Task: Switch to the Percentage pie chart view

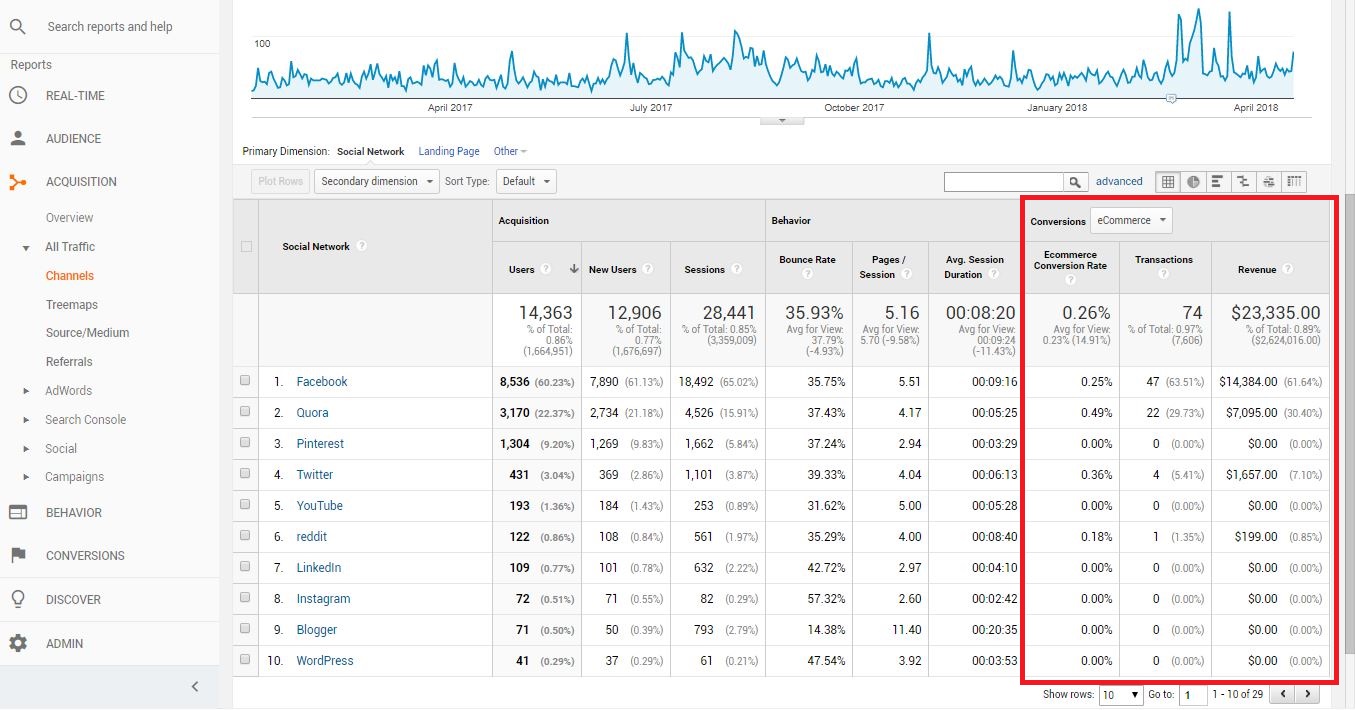Action: pos(1193,182)
